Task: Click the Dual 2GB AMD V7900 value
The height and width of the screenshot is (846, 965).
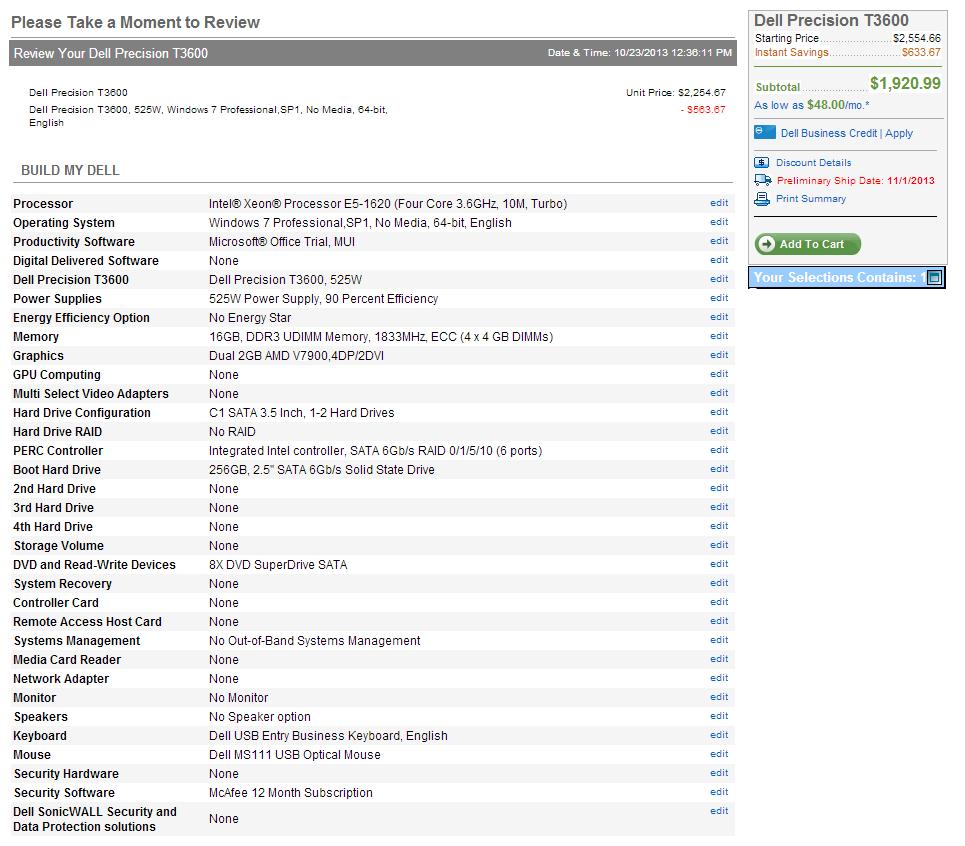Action: pos(296,356)
